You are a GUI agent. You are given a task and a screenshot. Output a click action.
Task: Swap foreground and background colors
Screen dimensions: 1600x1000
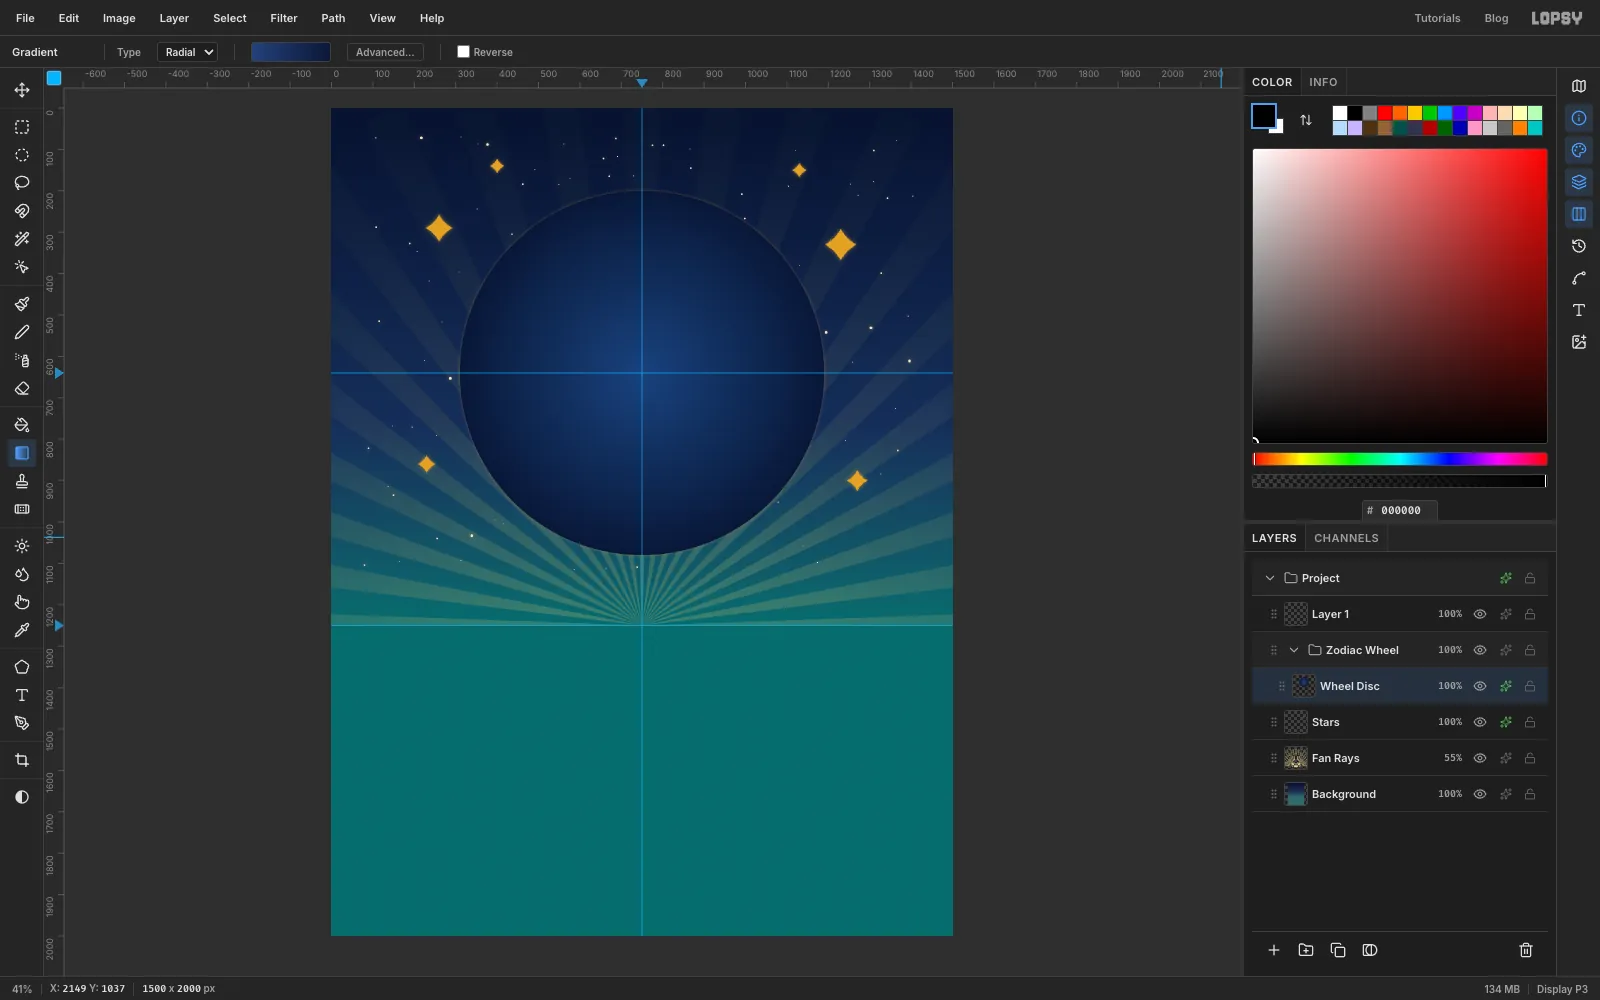tap(1306, 120)
